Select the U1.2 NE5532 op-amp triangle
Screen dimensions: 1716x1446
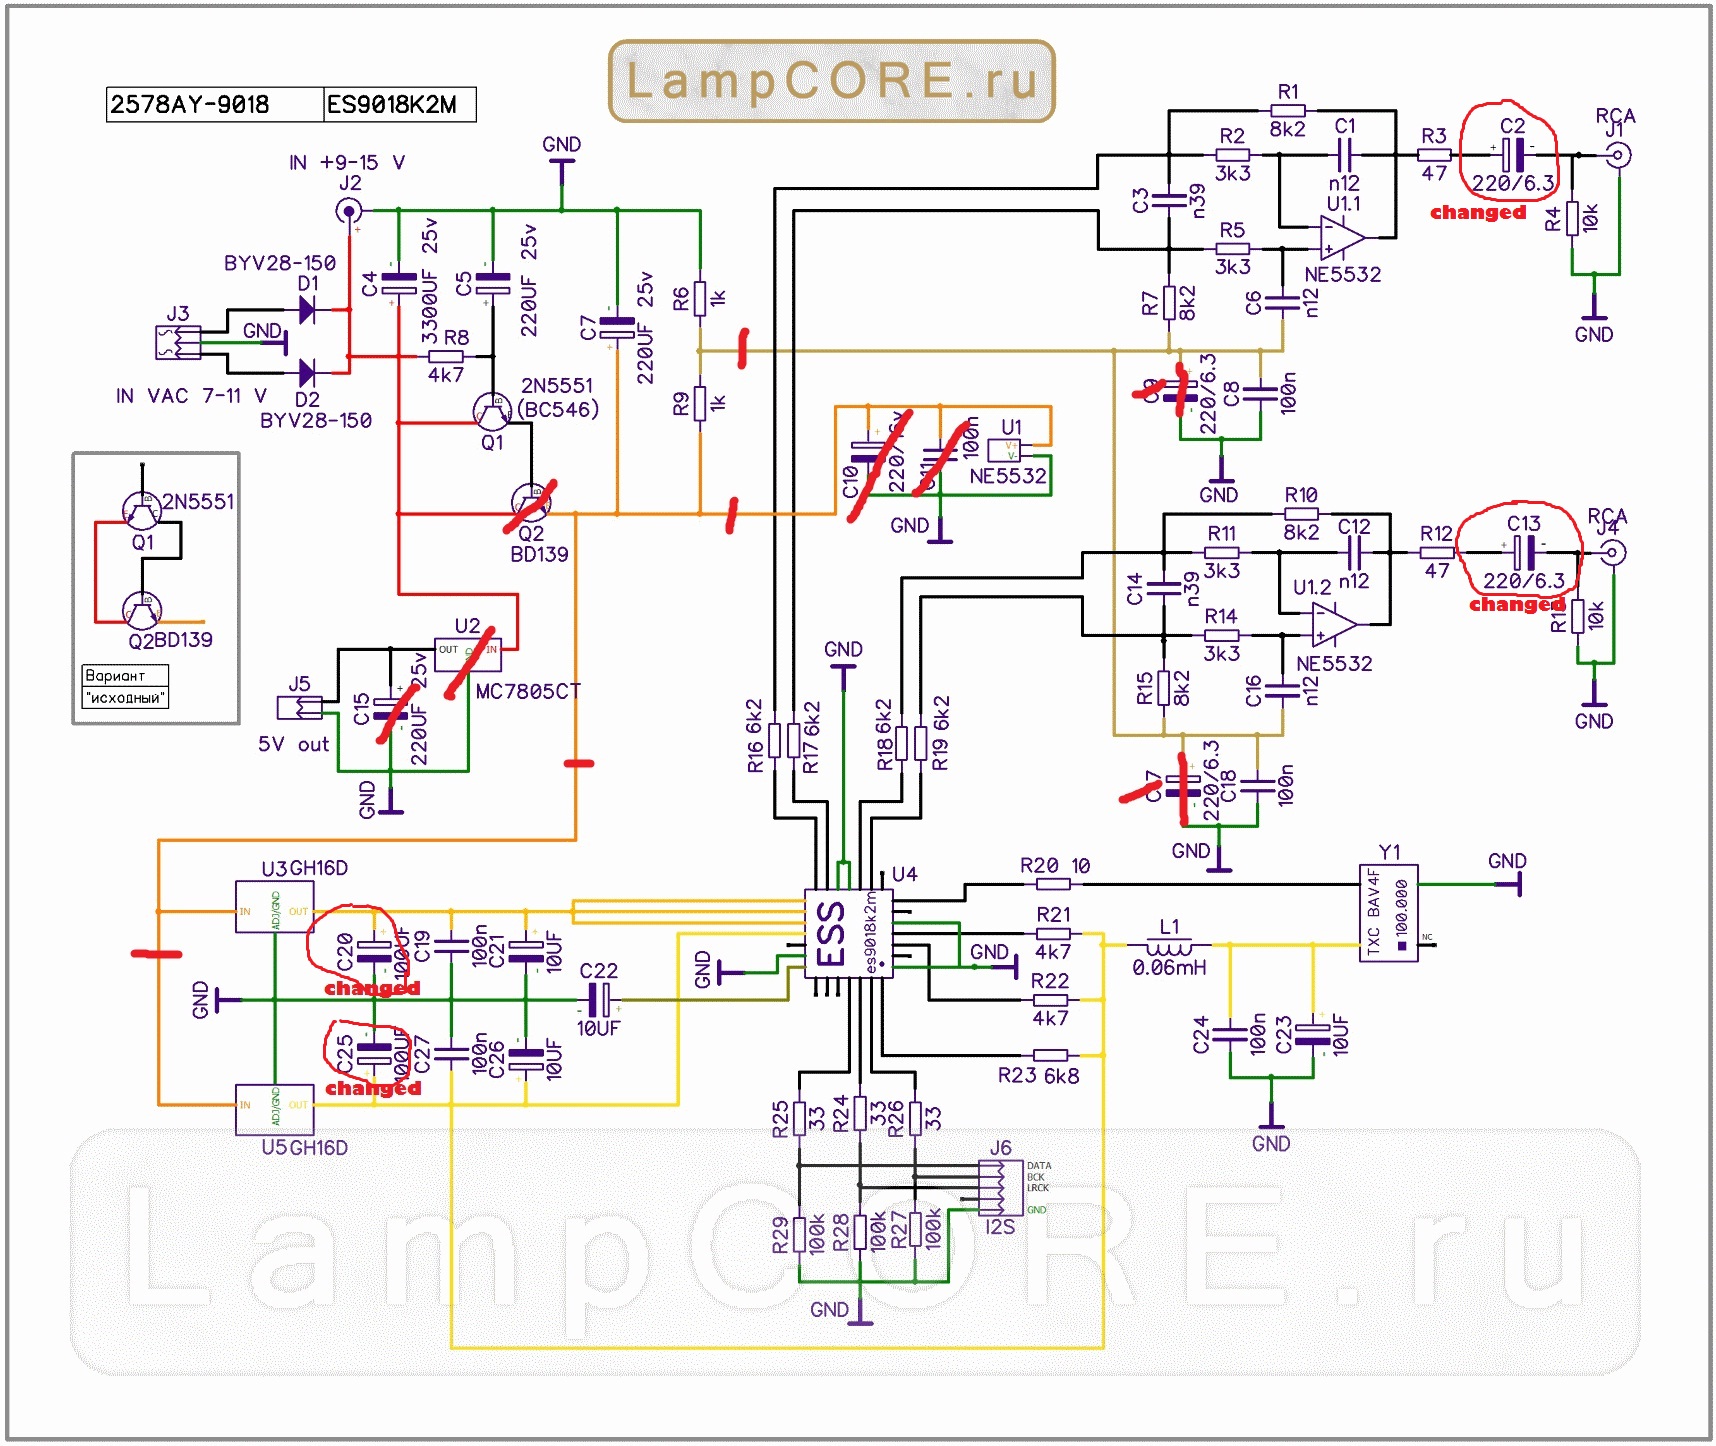pos(1335,624)
